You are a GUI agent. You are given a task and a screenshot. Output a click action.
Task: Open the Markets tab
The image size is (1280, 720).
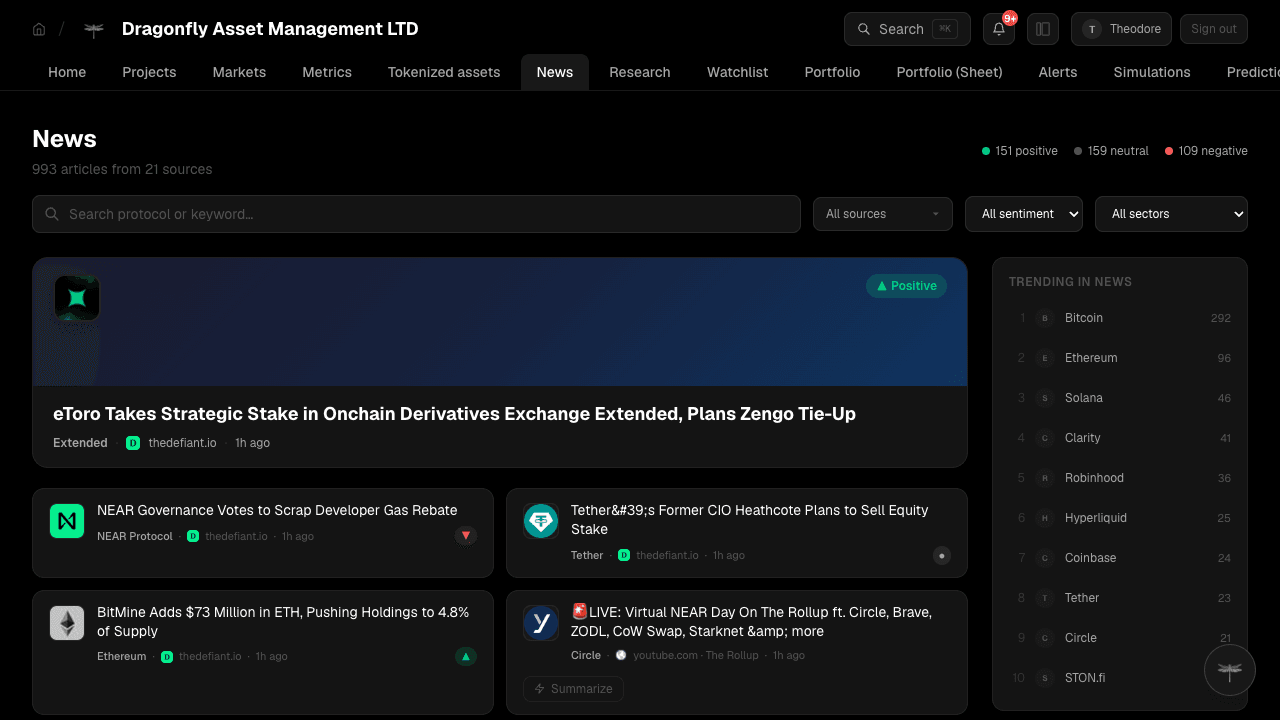point(239,72)
